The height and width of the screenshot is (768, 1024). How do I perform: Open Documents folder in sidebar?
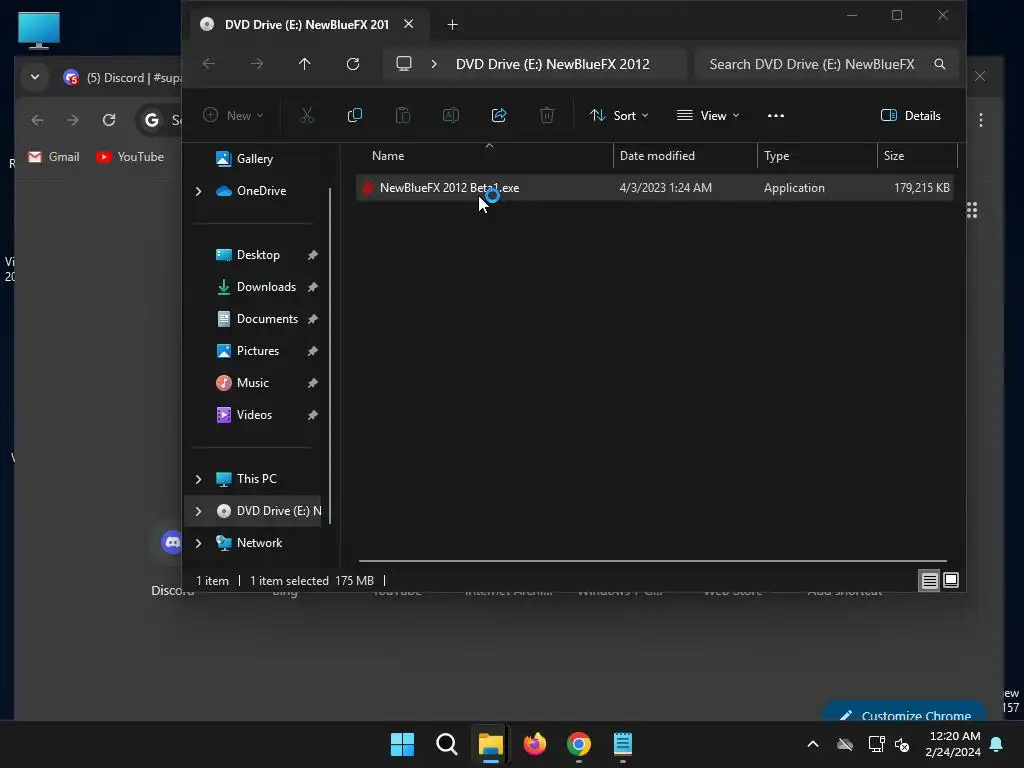point(267,319)
